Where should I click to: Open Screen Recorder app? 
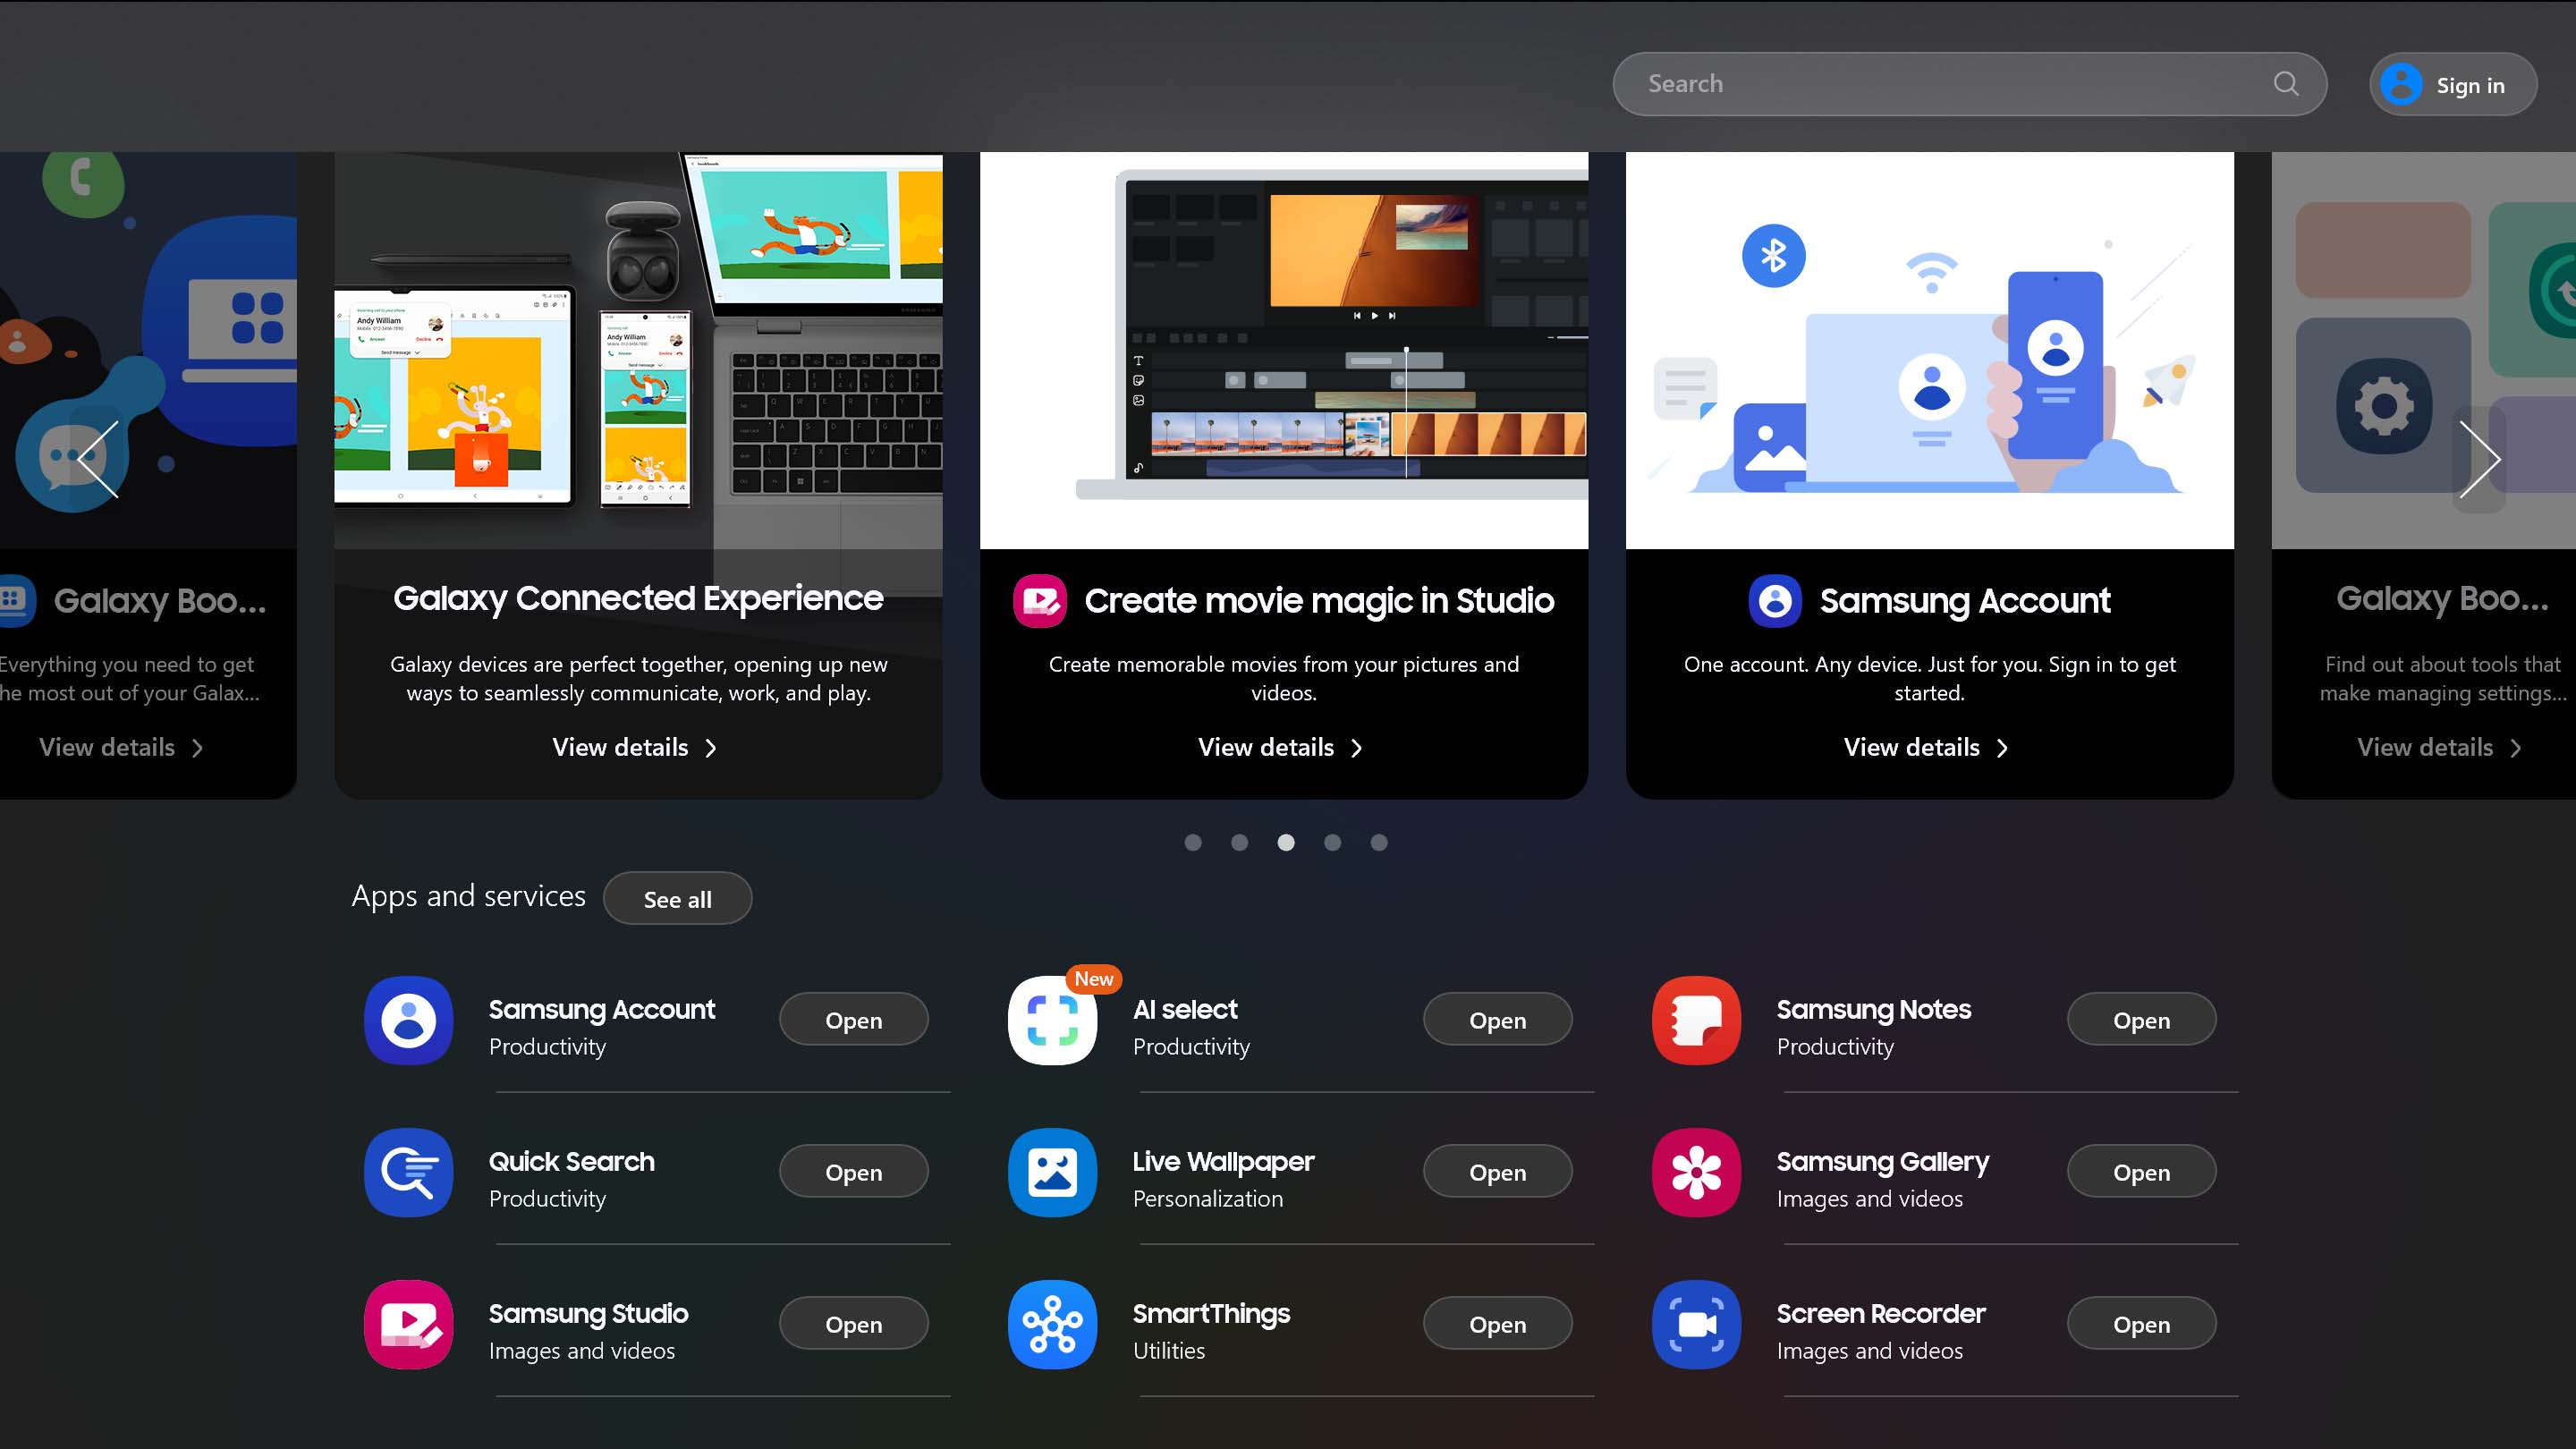pos(2140,1324)
